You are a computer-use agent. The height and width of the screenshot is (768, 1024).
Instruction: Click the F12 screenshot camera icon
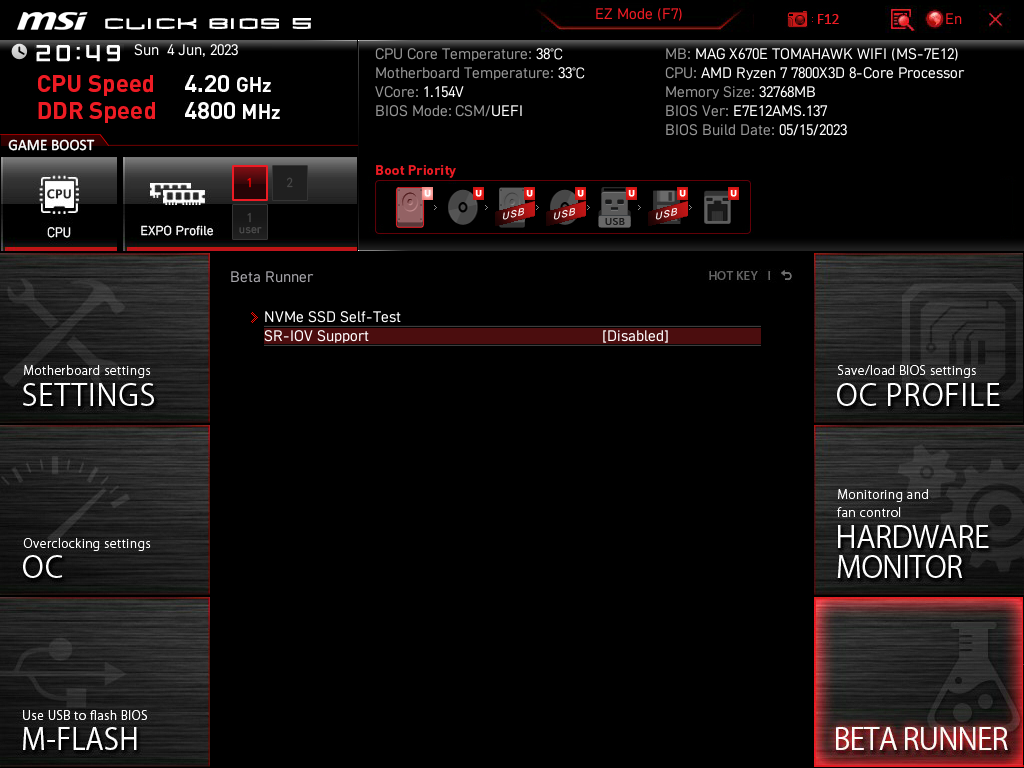click(x=797, y=19)
